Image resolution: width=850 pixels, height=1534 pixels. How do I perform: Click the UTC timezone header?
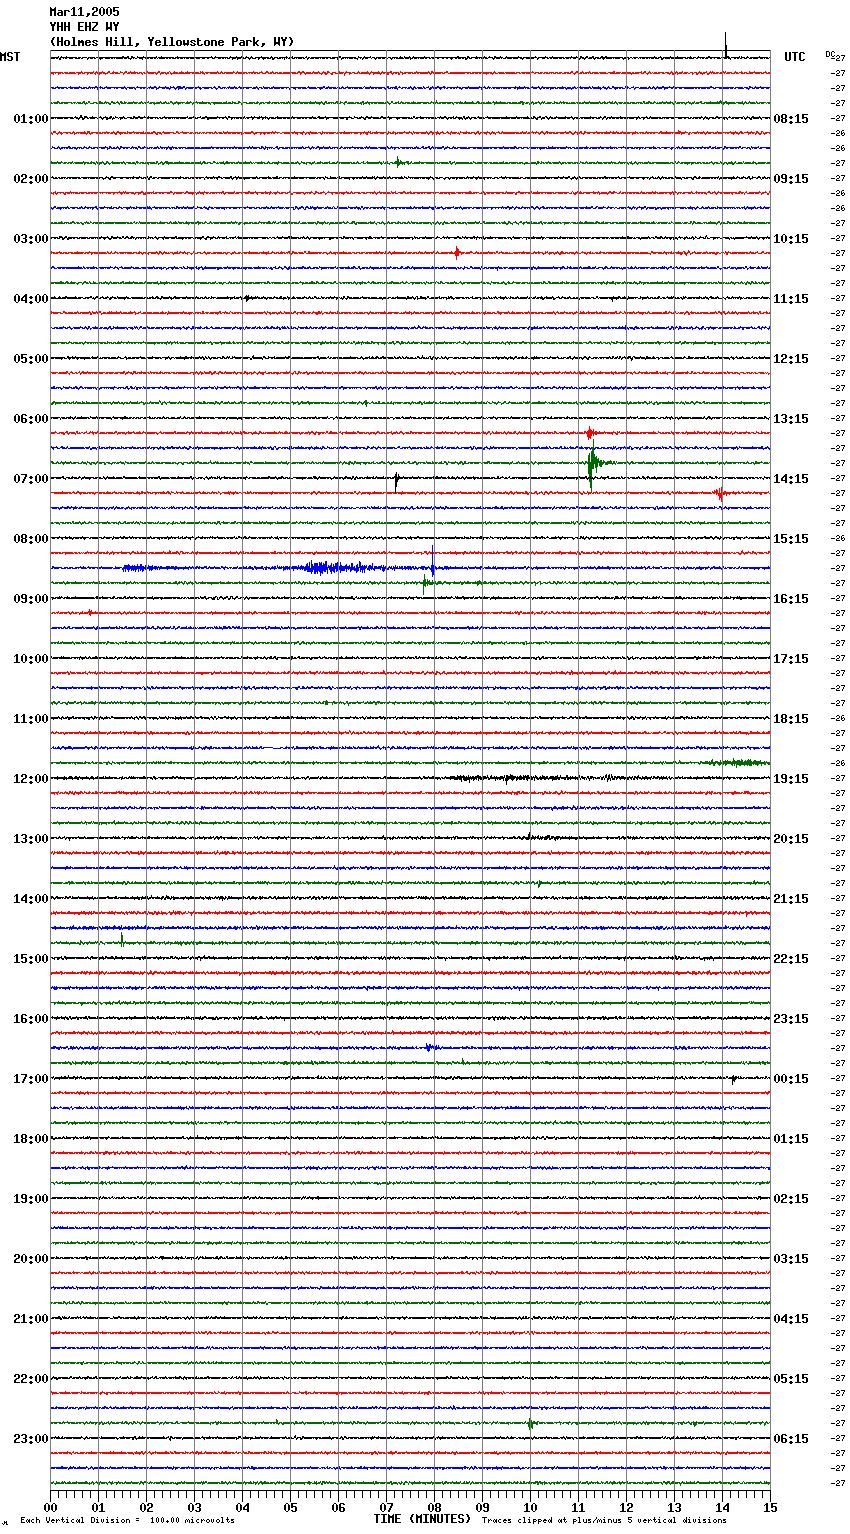[795, 57]
